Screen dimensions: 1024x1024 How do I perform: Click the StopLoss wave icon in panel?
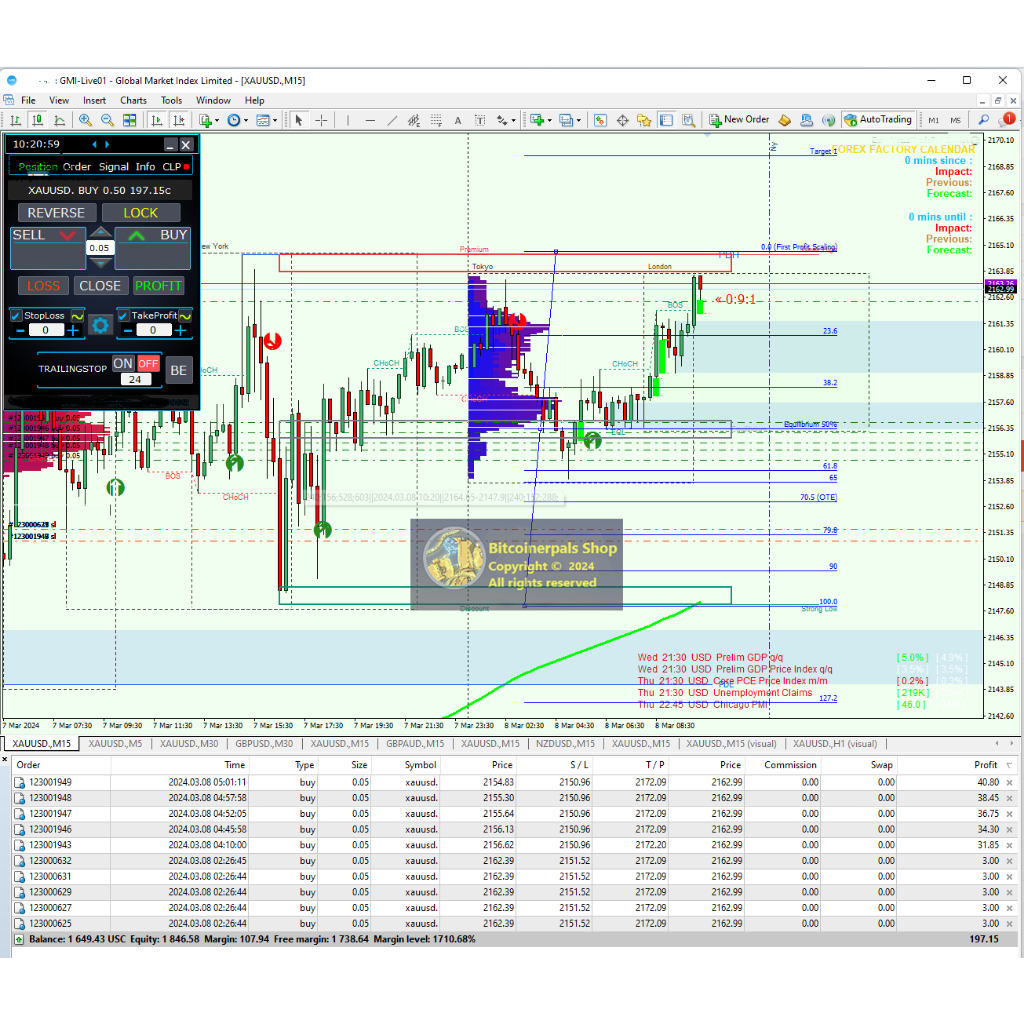coord(76,315)
